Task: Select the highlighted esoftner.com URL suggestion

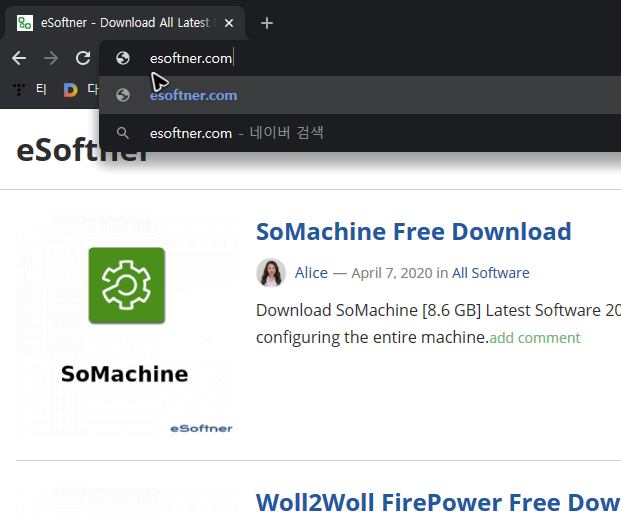Action: [360, 95]
